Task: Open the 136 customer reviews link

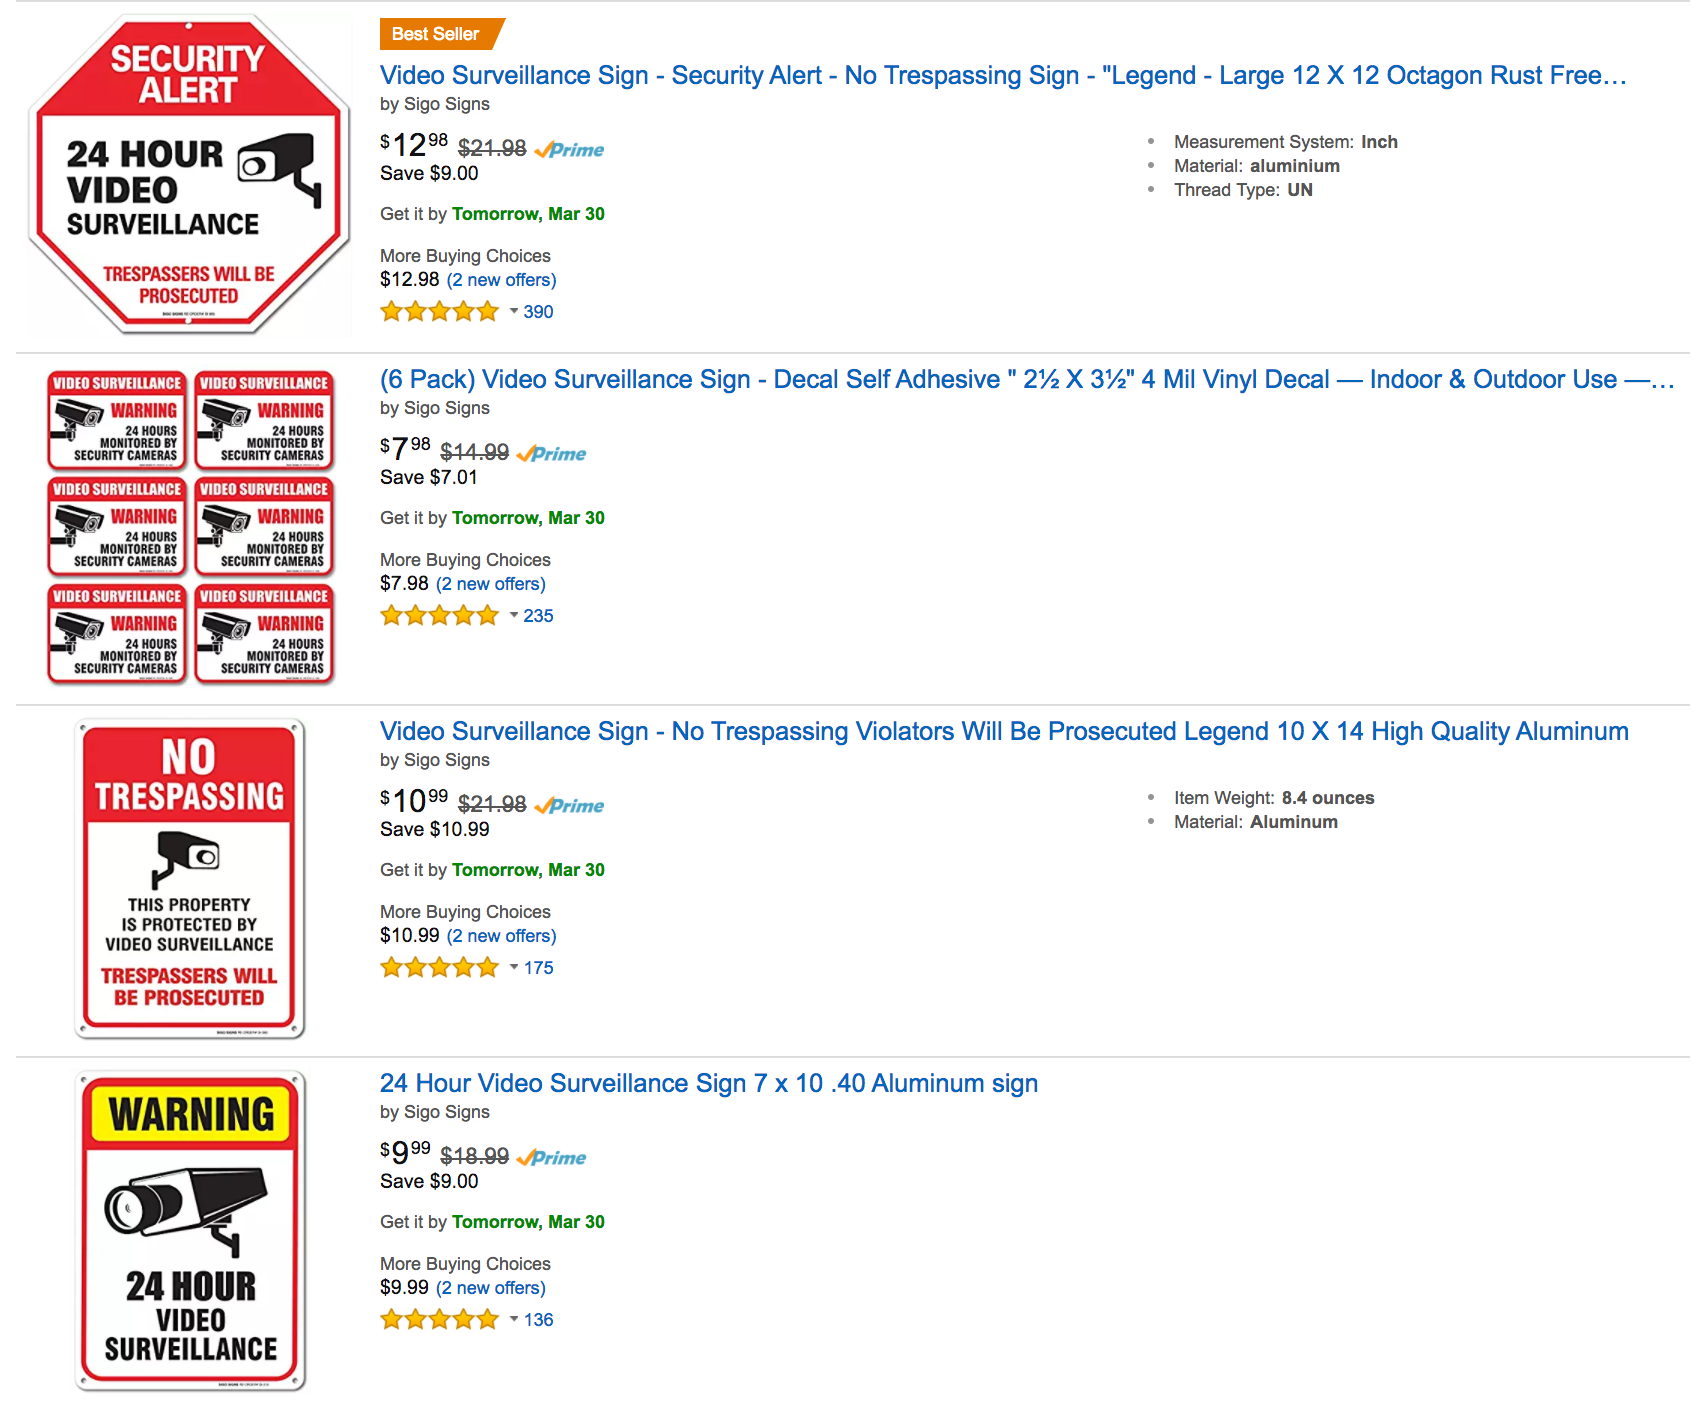Action: point(538,1320)
